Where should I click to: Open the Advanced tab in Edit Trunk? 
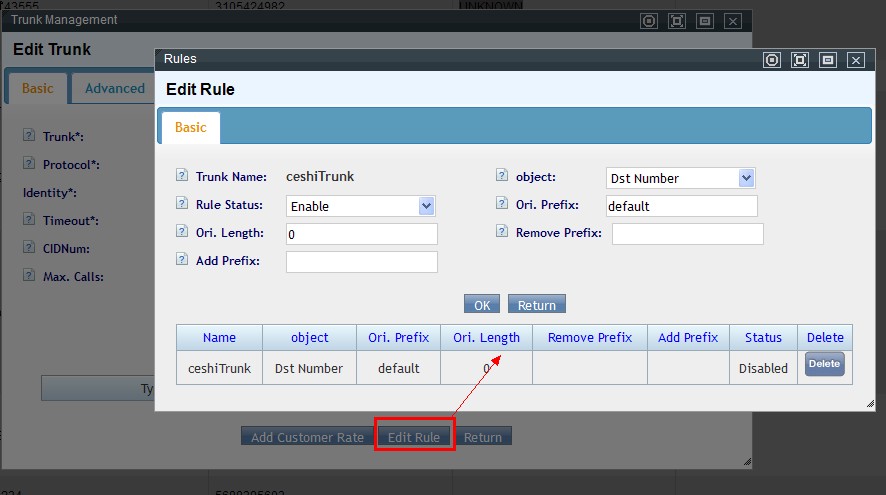coord(114,88)
